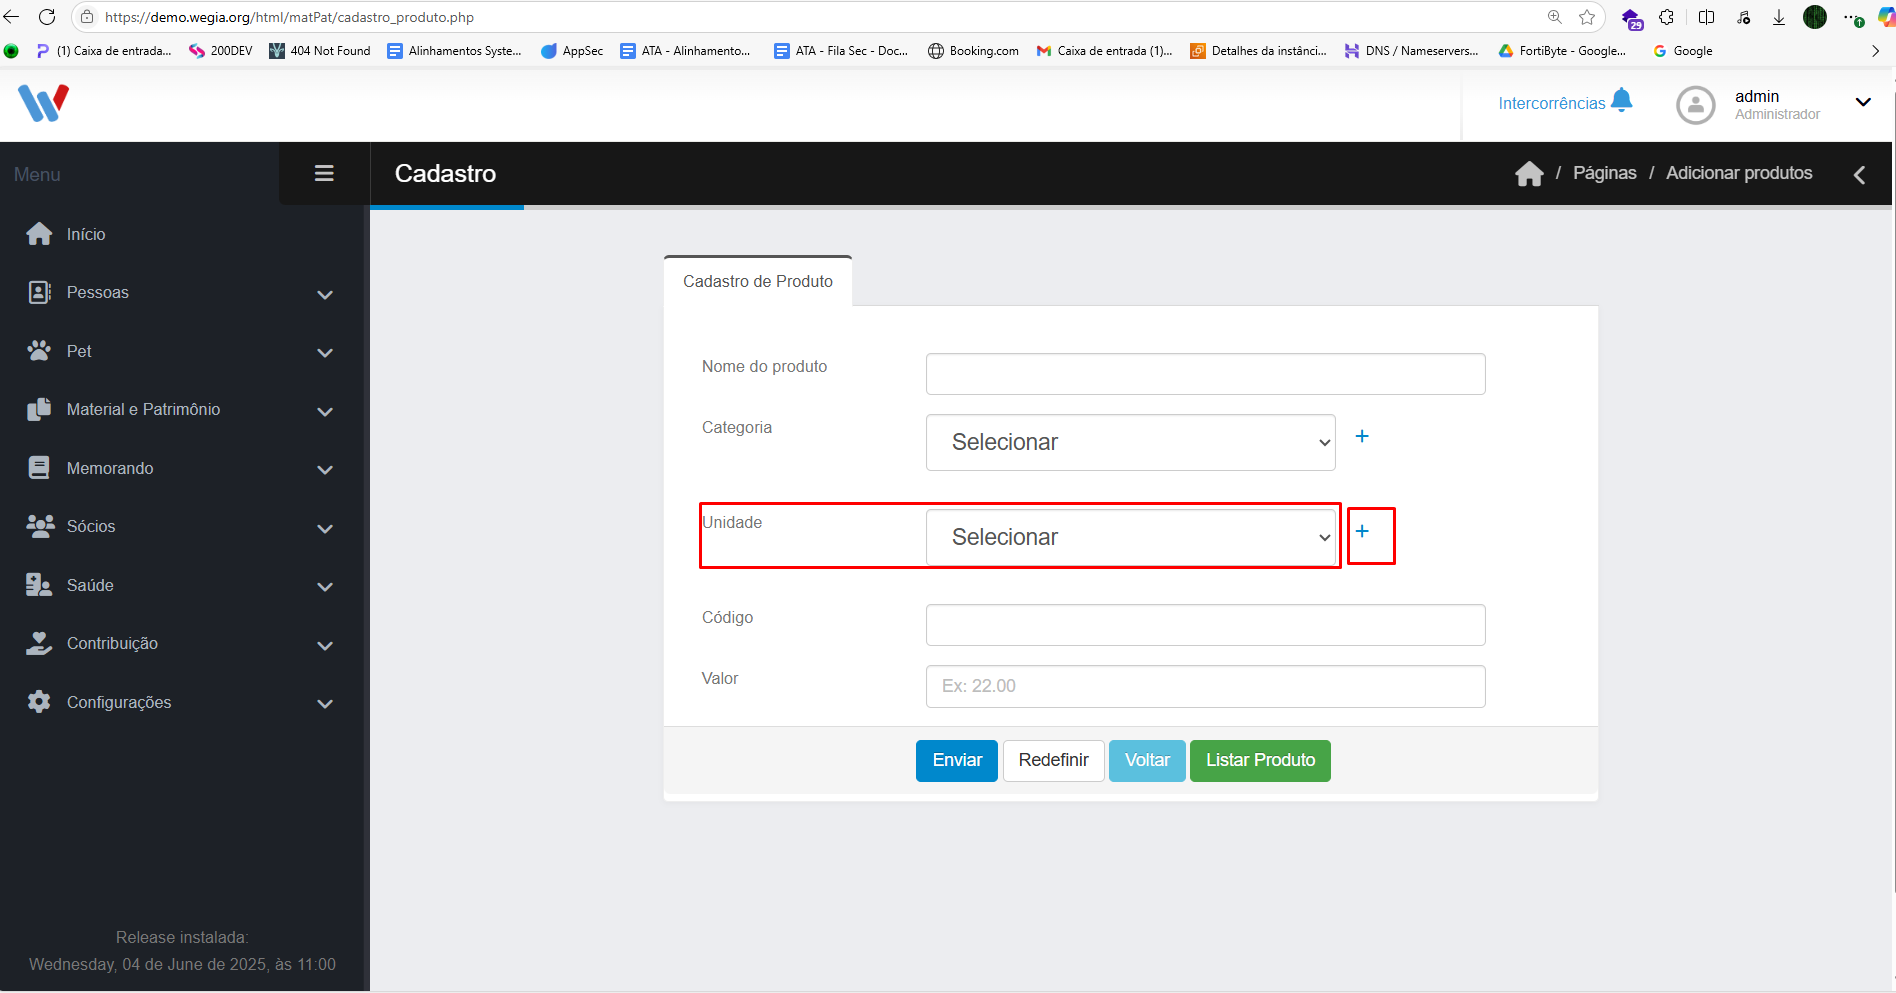
Task: Click the Sócios group icon
Action: [40, 526]
